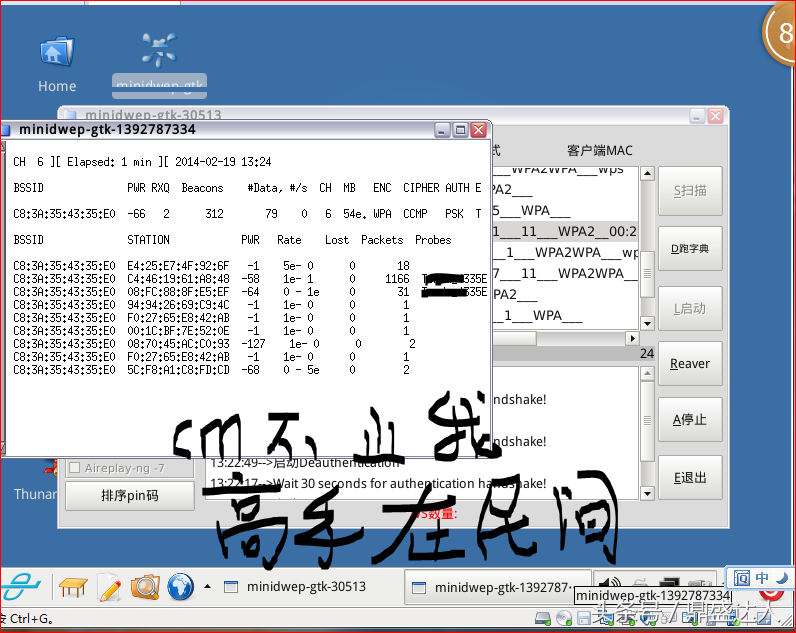Expand the taskbar launcher arrow

pos(208,586)
